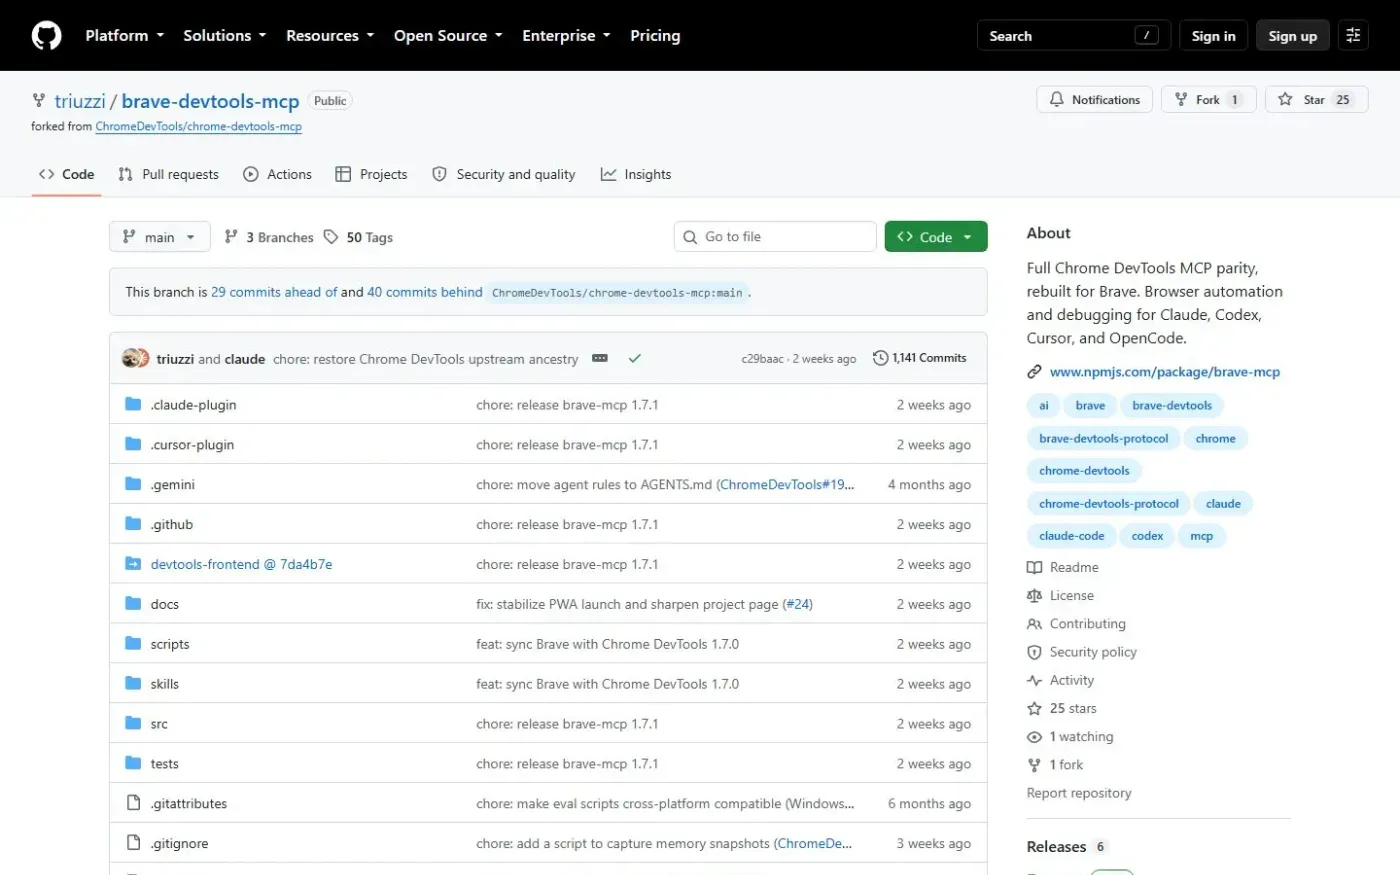Open the Report repository link
Viewport: 1400px width, 875px height.
(x=1079, y=793)
